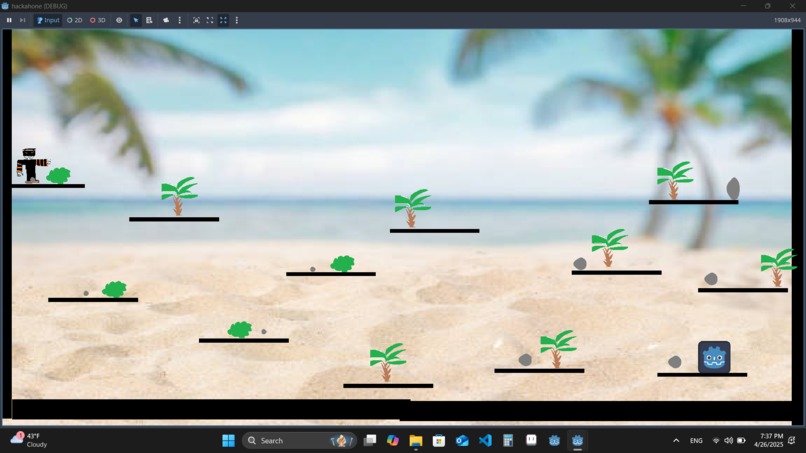806x453 pixels.
Task: Toggle selection visibility eye icon
Action: pos(119,20)
